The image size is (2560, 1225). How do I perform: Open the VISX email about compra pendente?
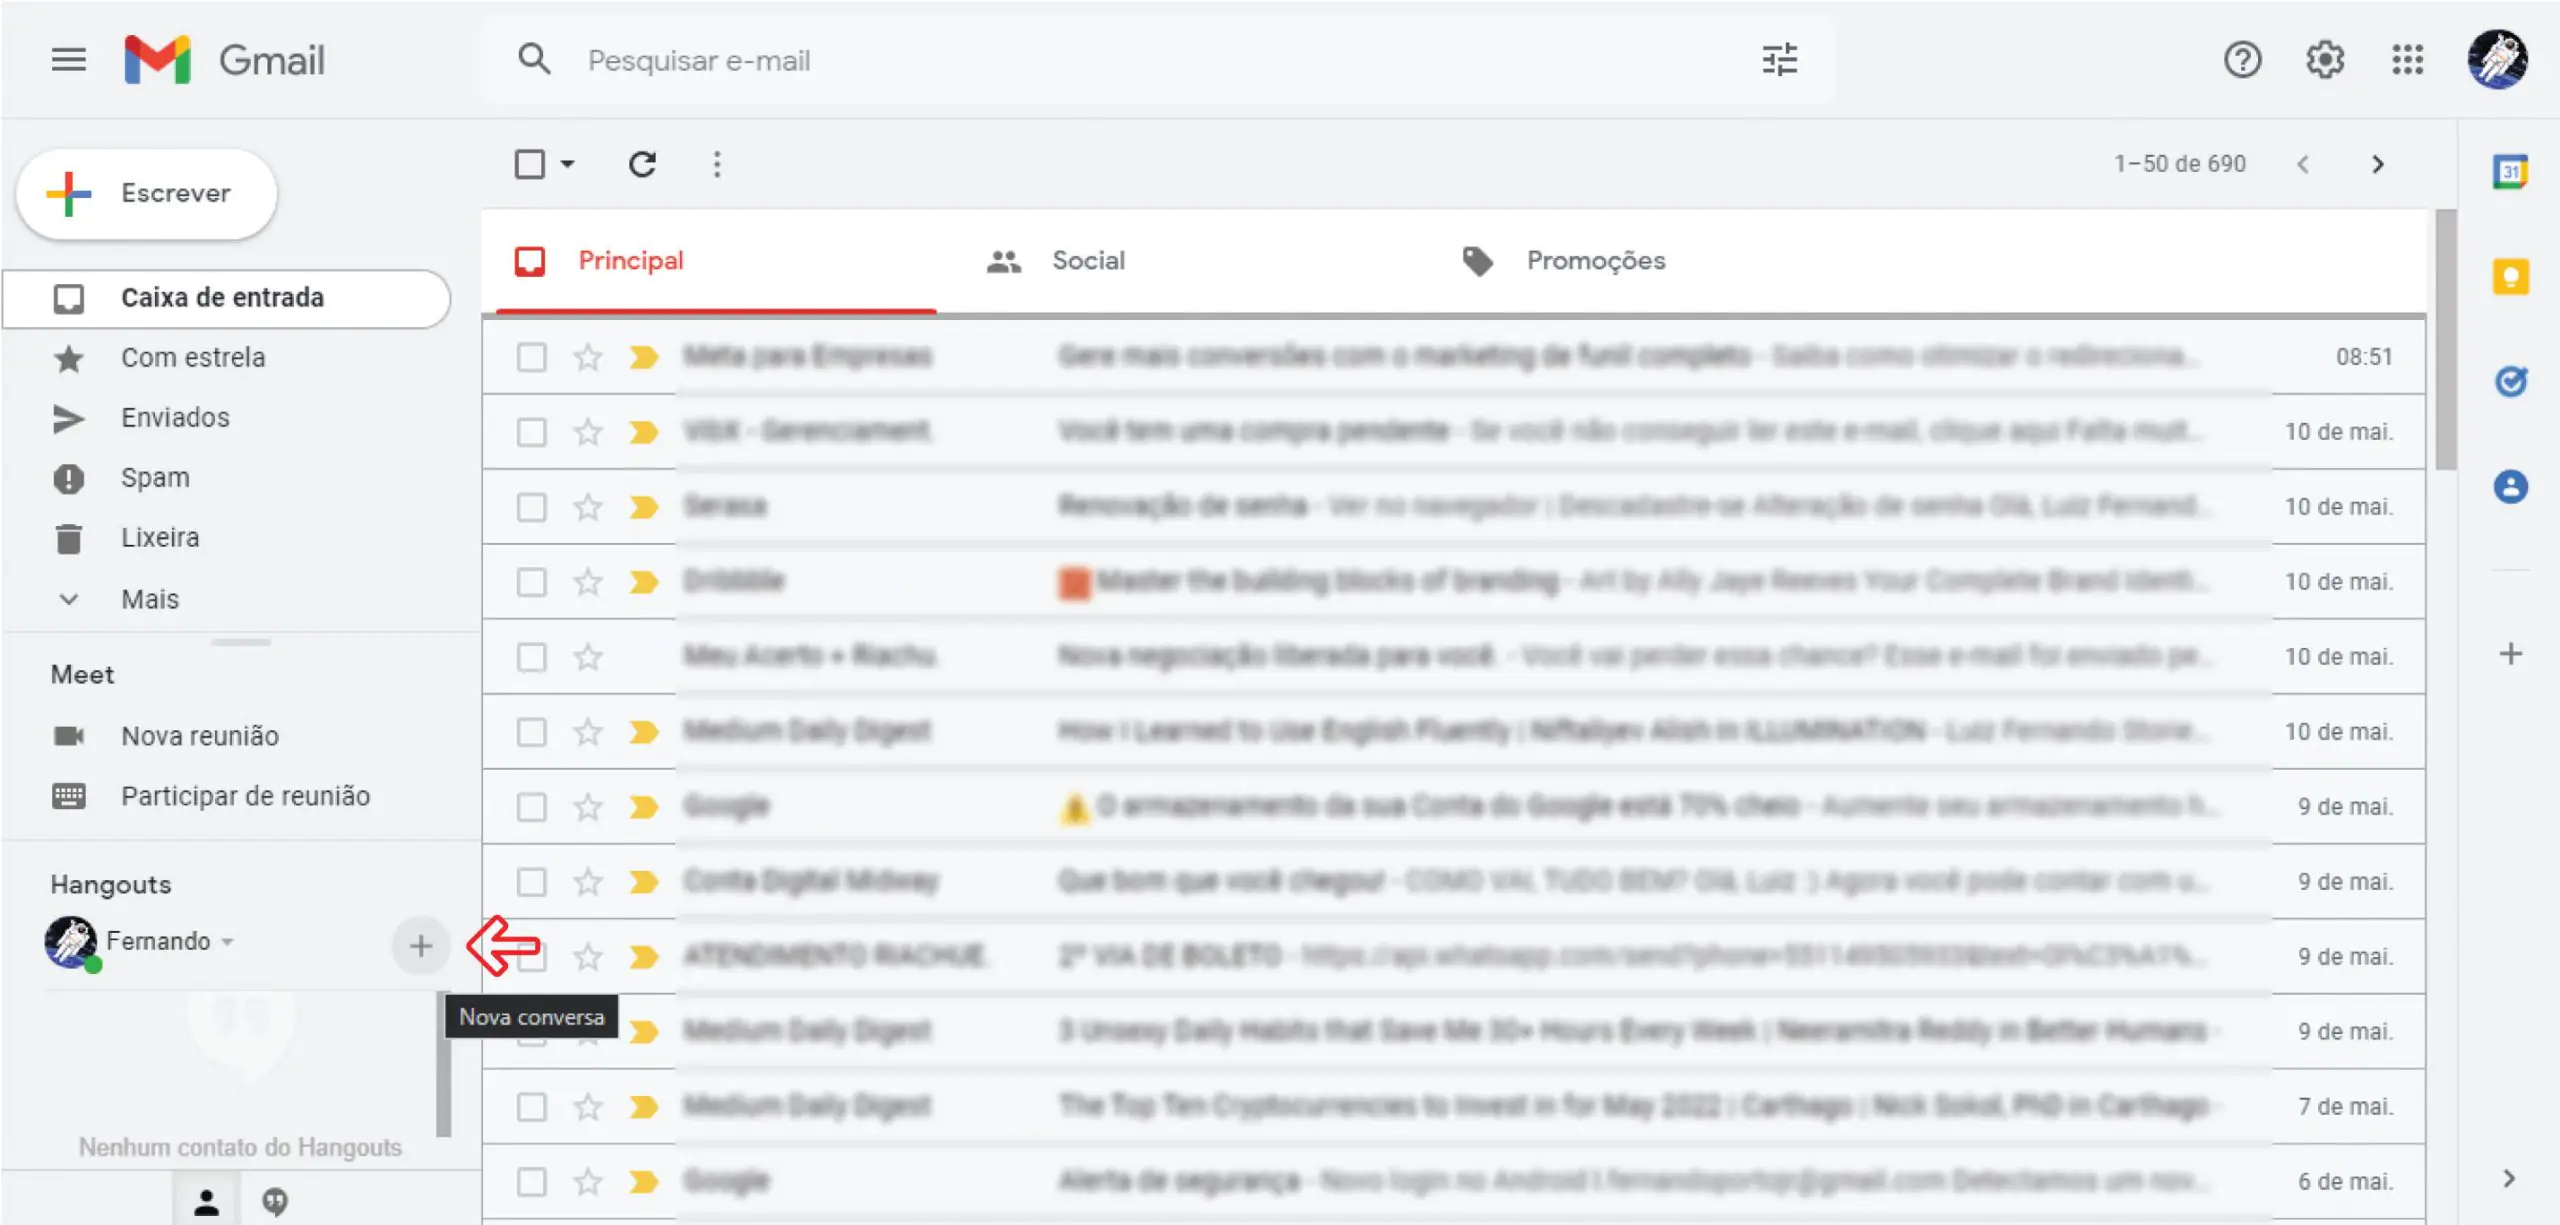[1454, 432]
